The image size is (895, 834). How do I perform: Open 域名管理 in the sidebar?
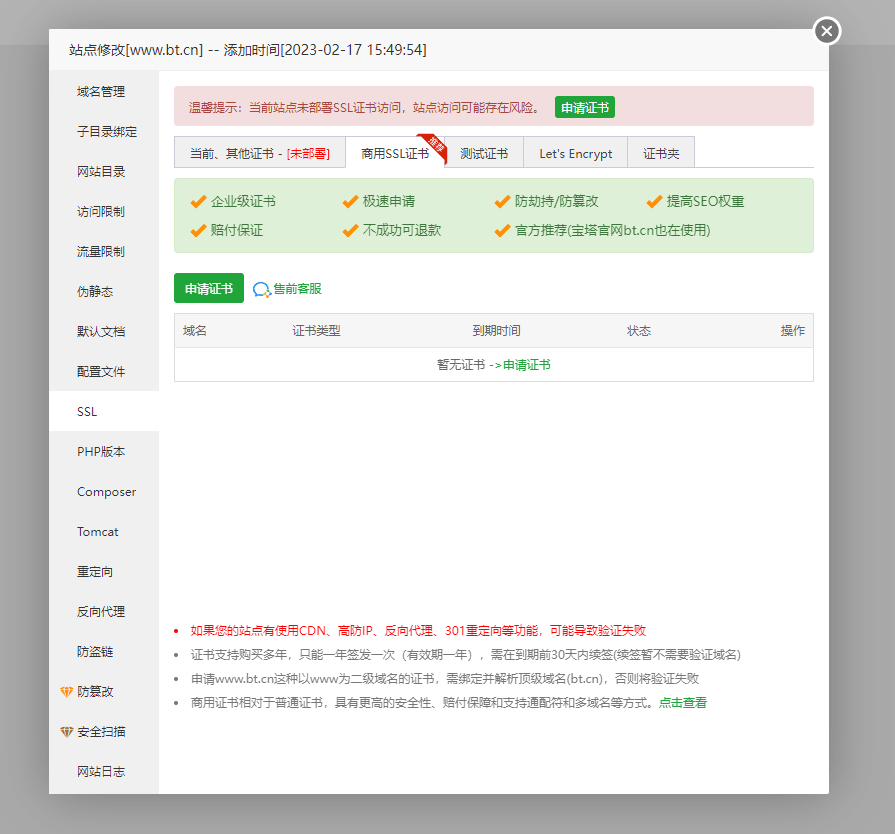[101, 92]
